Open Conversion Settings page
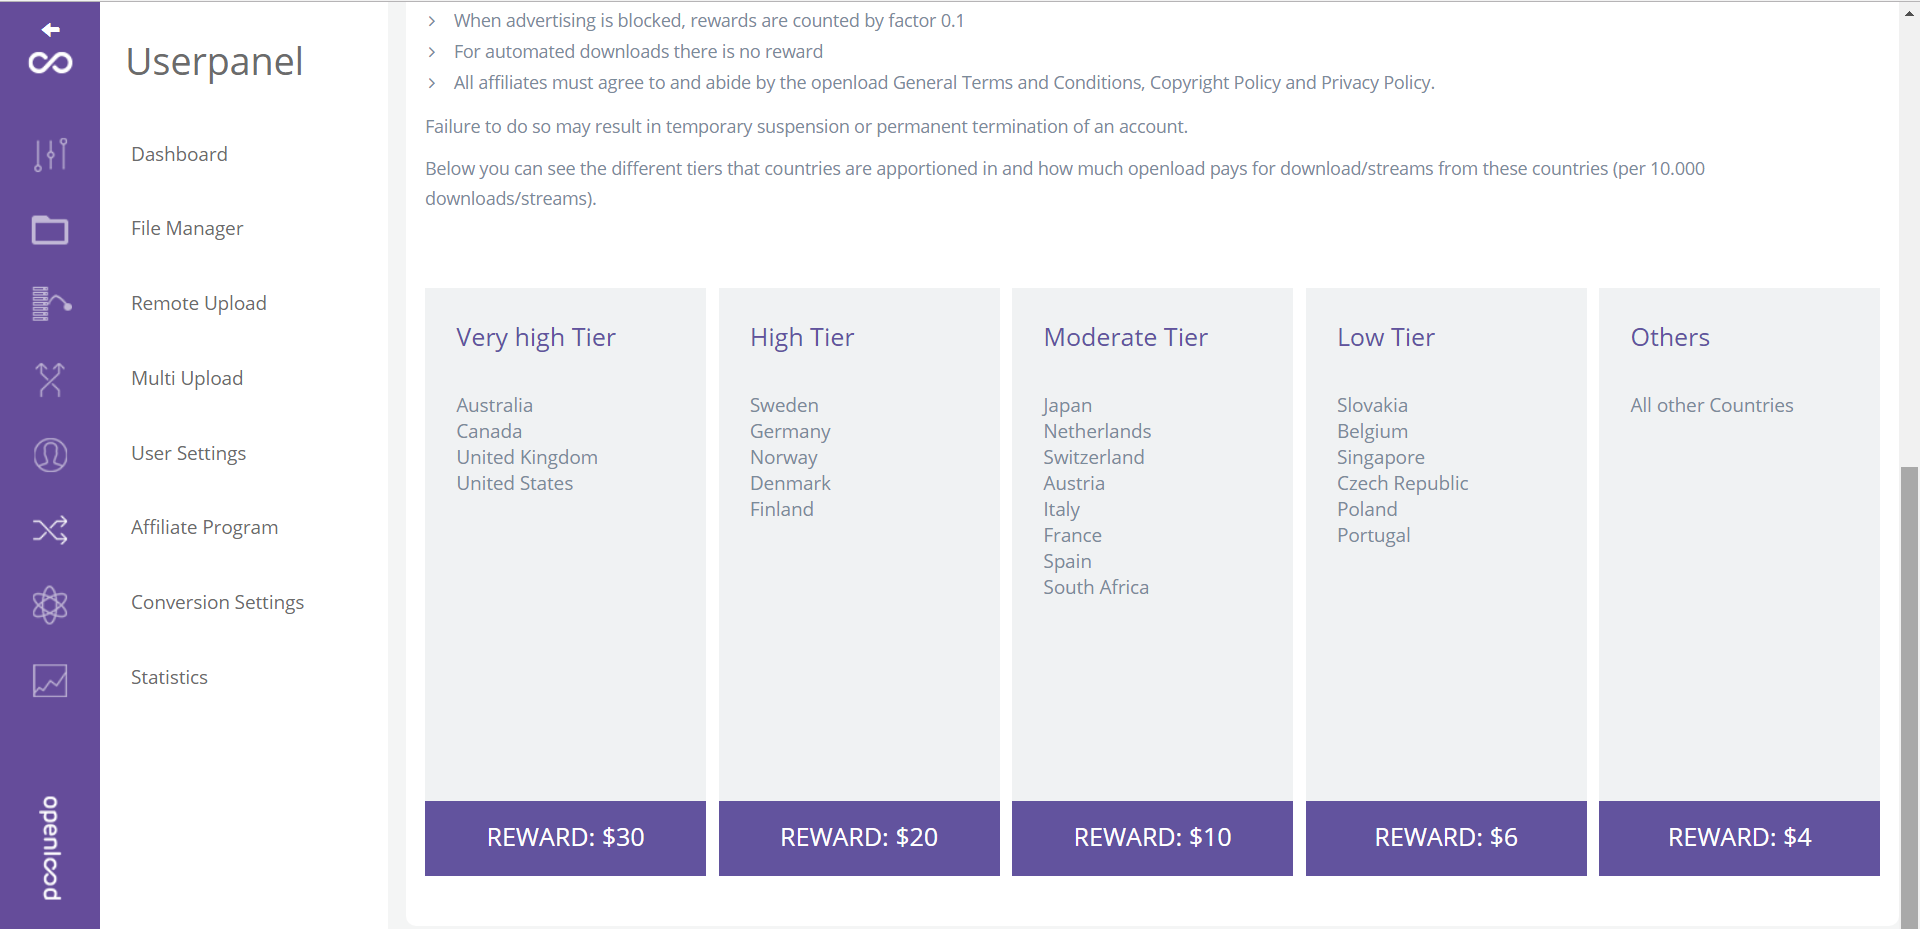Screen dimensions: 1920x929 coord(217,602)
